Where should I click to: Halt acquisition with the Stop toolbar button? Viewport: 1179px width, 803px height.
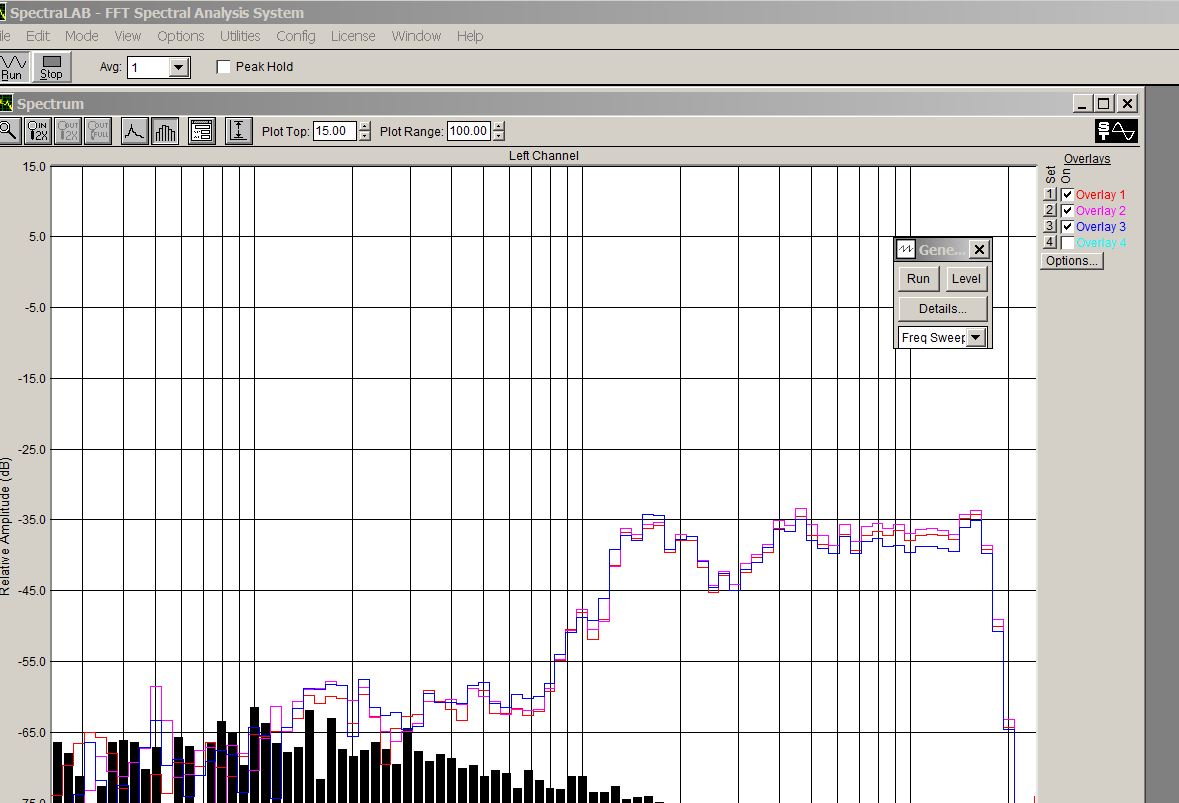[52, 67]
